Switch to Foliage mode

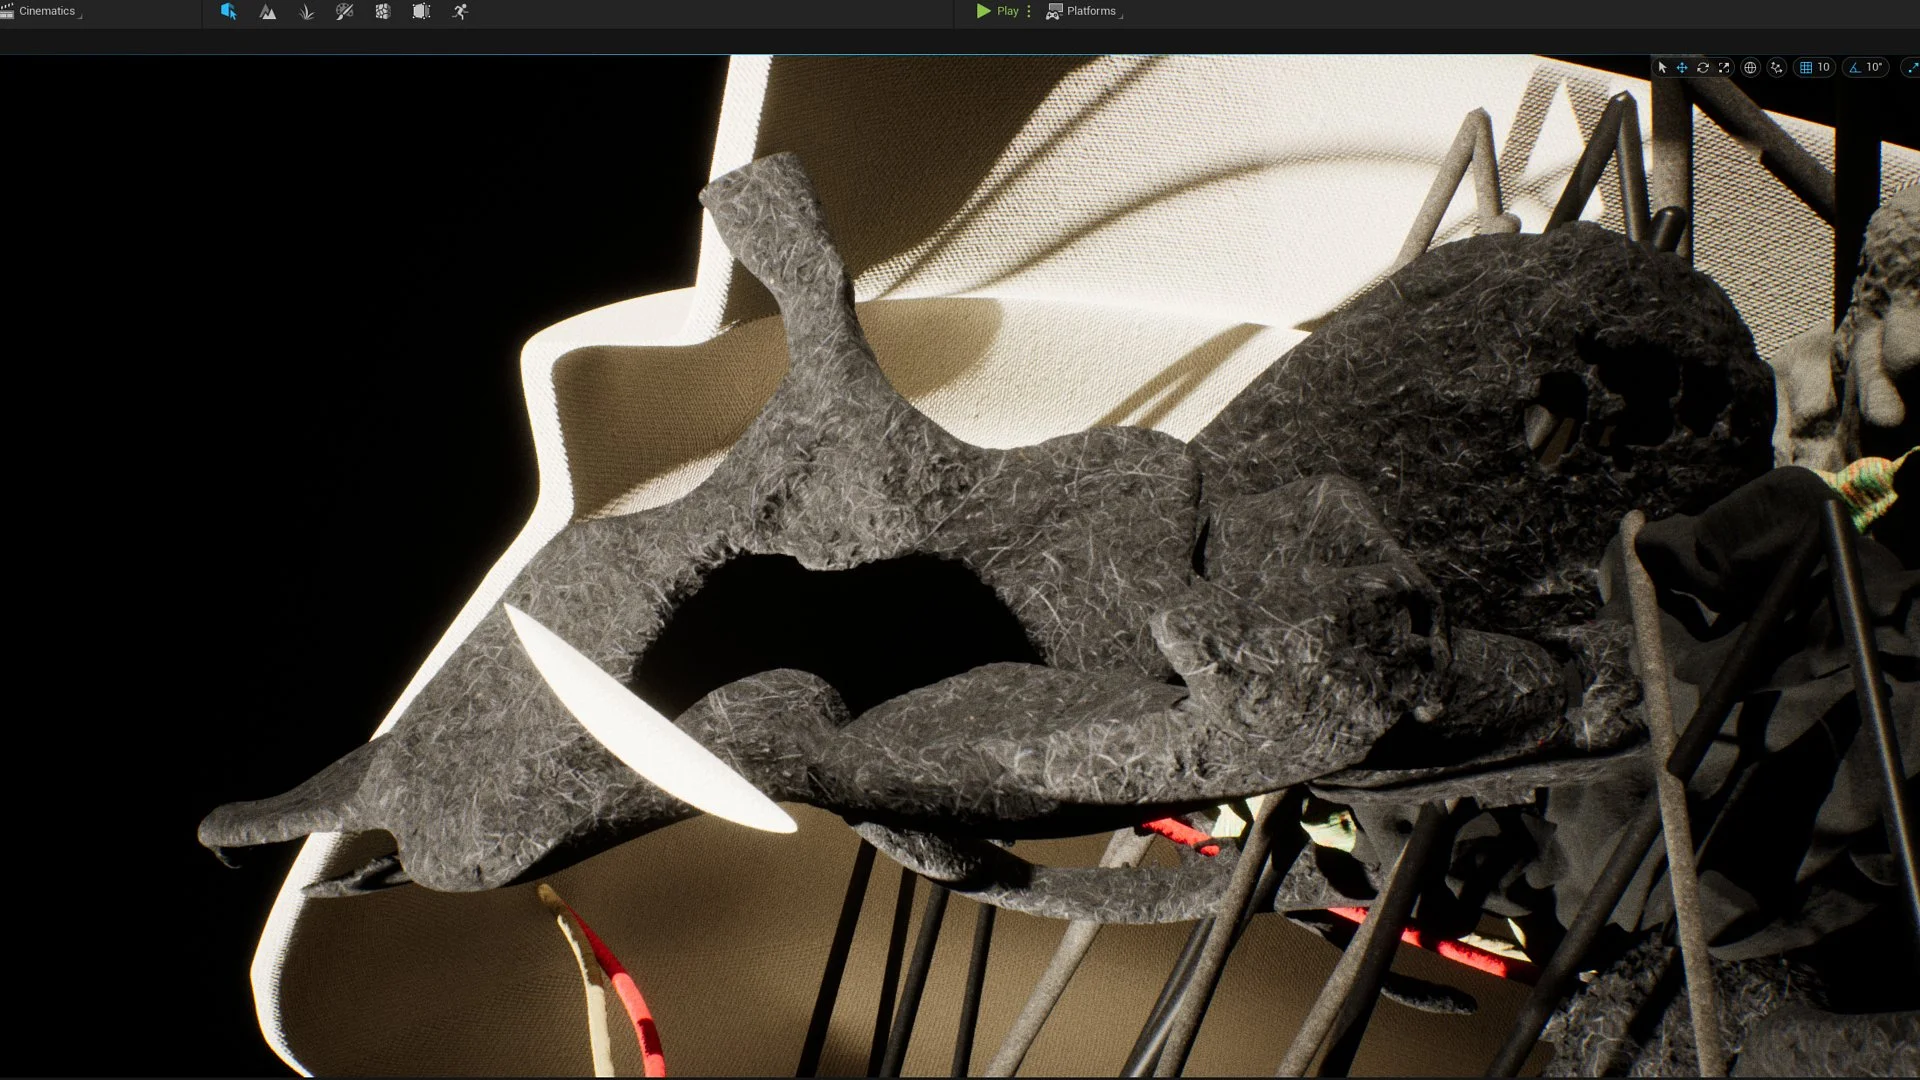(307, 12)
